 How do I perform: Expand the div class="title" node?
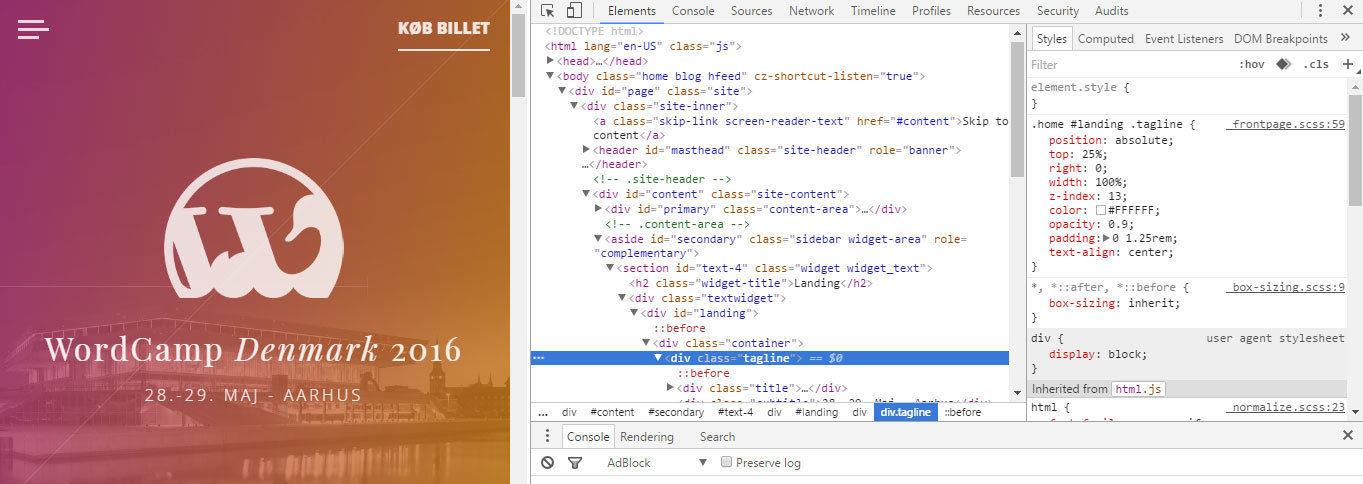(x=670, y=388)
